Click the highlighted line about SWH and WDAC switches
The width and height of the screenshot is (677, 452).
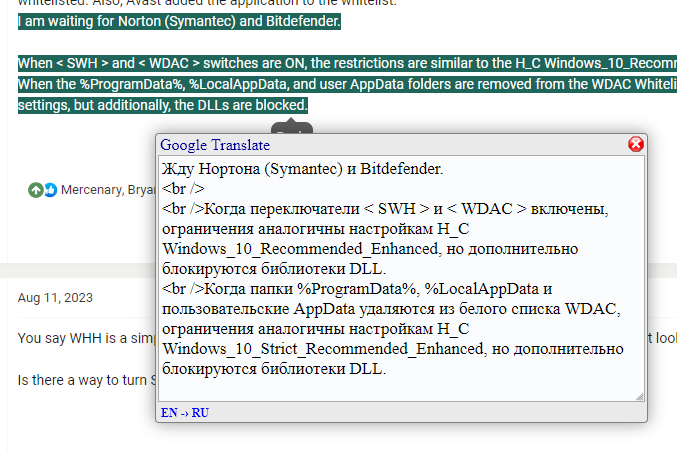pos(347,63)
